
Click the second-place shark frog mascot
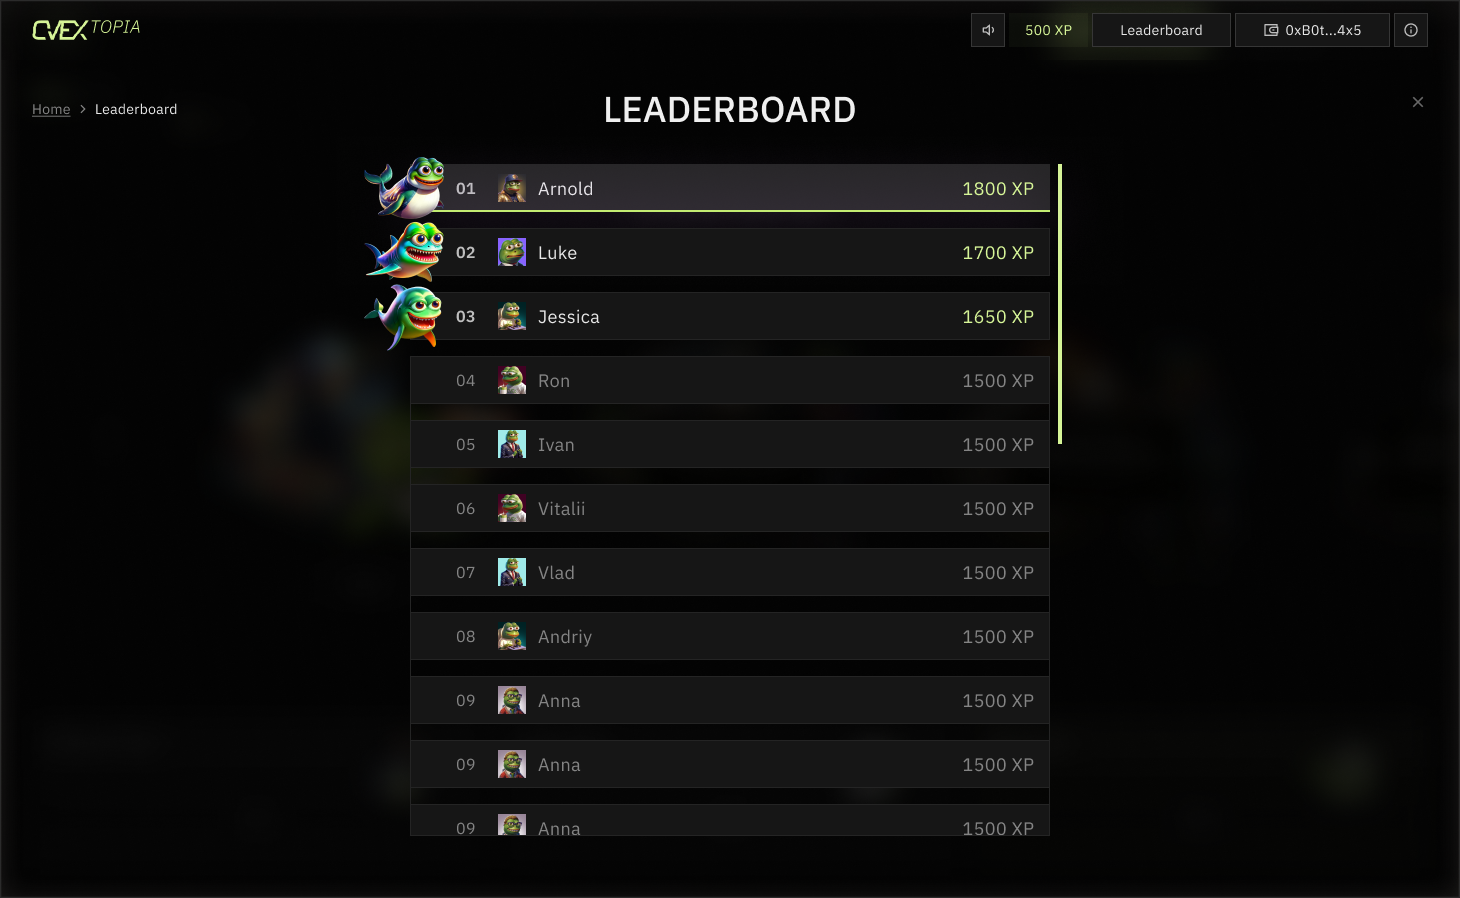tap(405, 251)
